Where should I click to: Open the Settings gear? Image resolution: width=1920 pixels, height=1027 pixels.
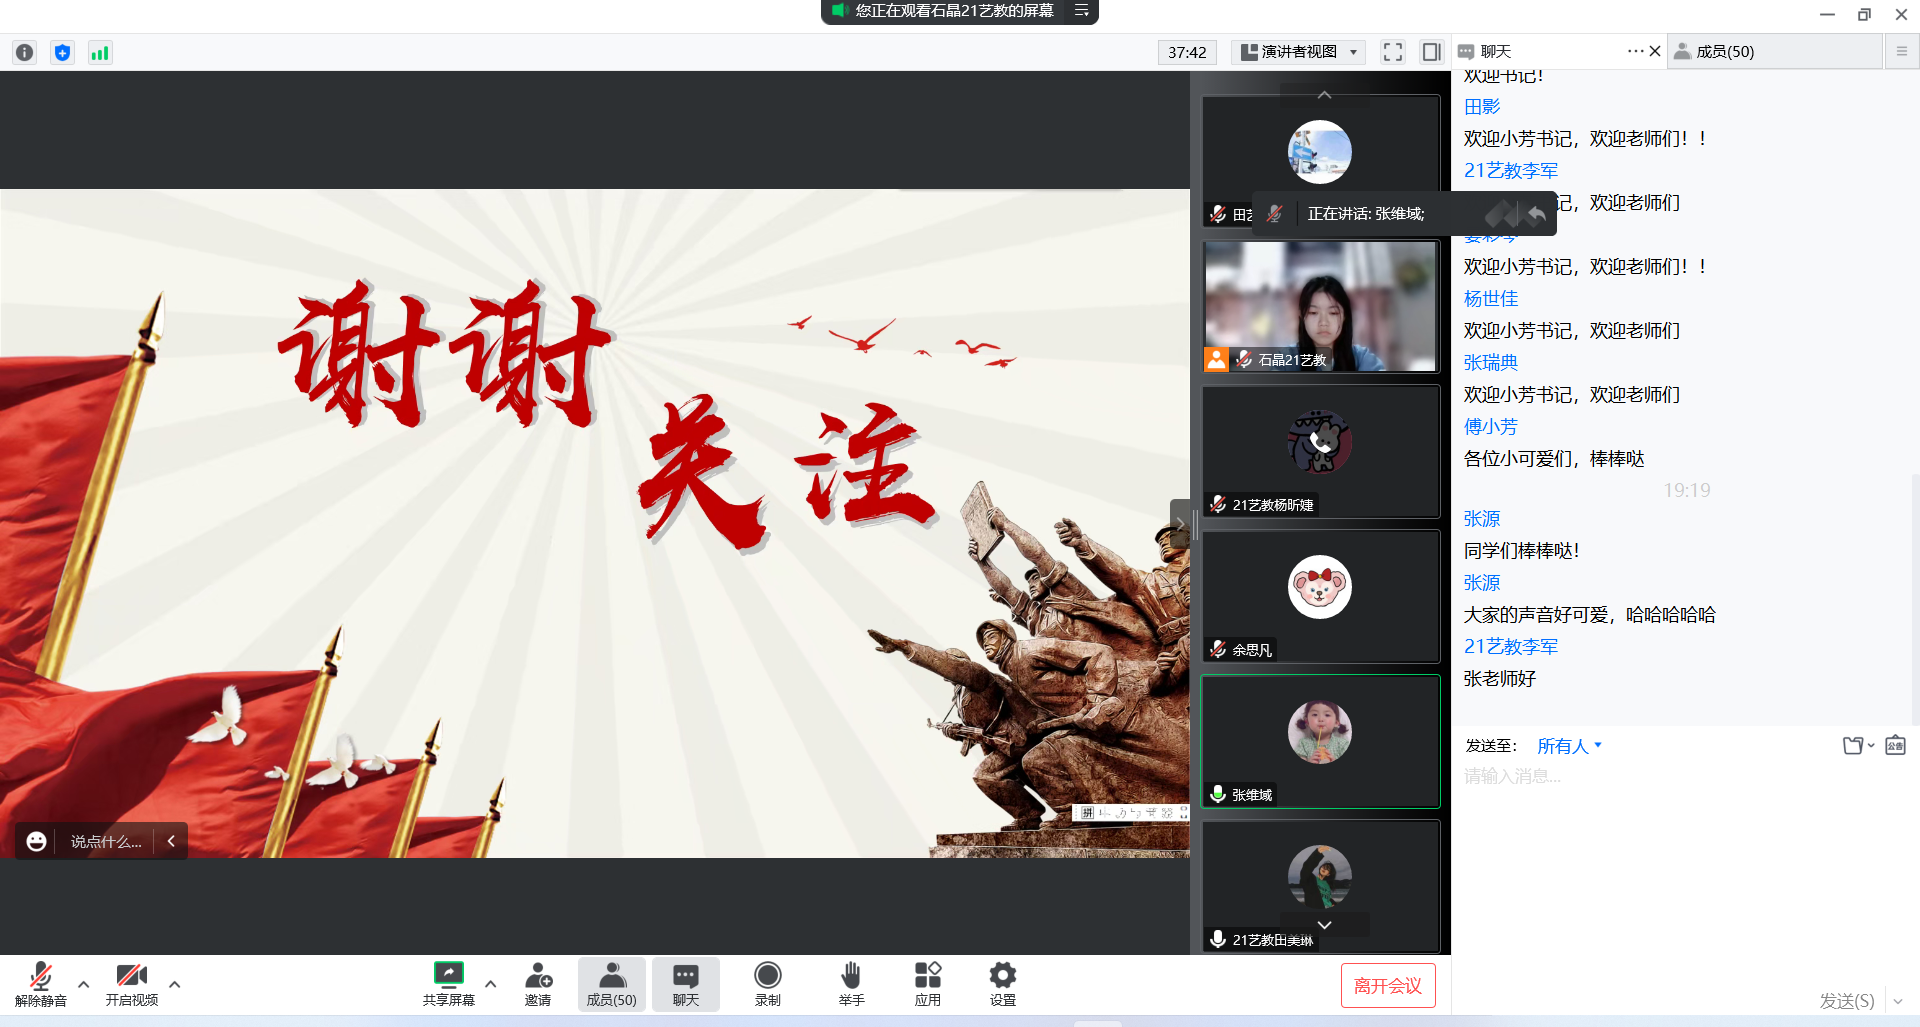click(x=1002, y=984)
